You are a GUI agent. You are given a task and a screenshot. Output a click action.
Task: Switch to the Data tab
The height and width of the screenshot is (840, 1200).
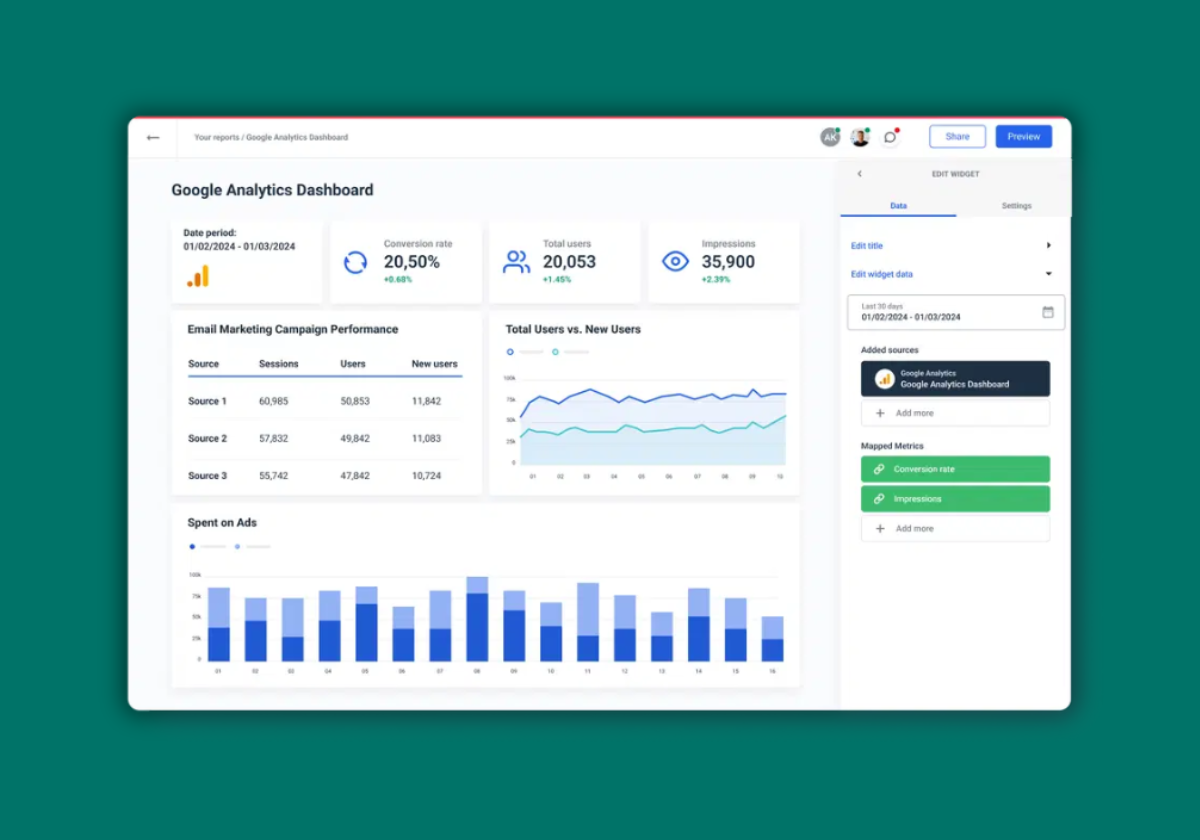[898, 206]
